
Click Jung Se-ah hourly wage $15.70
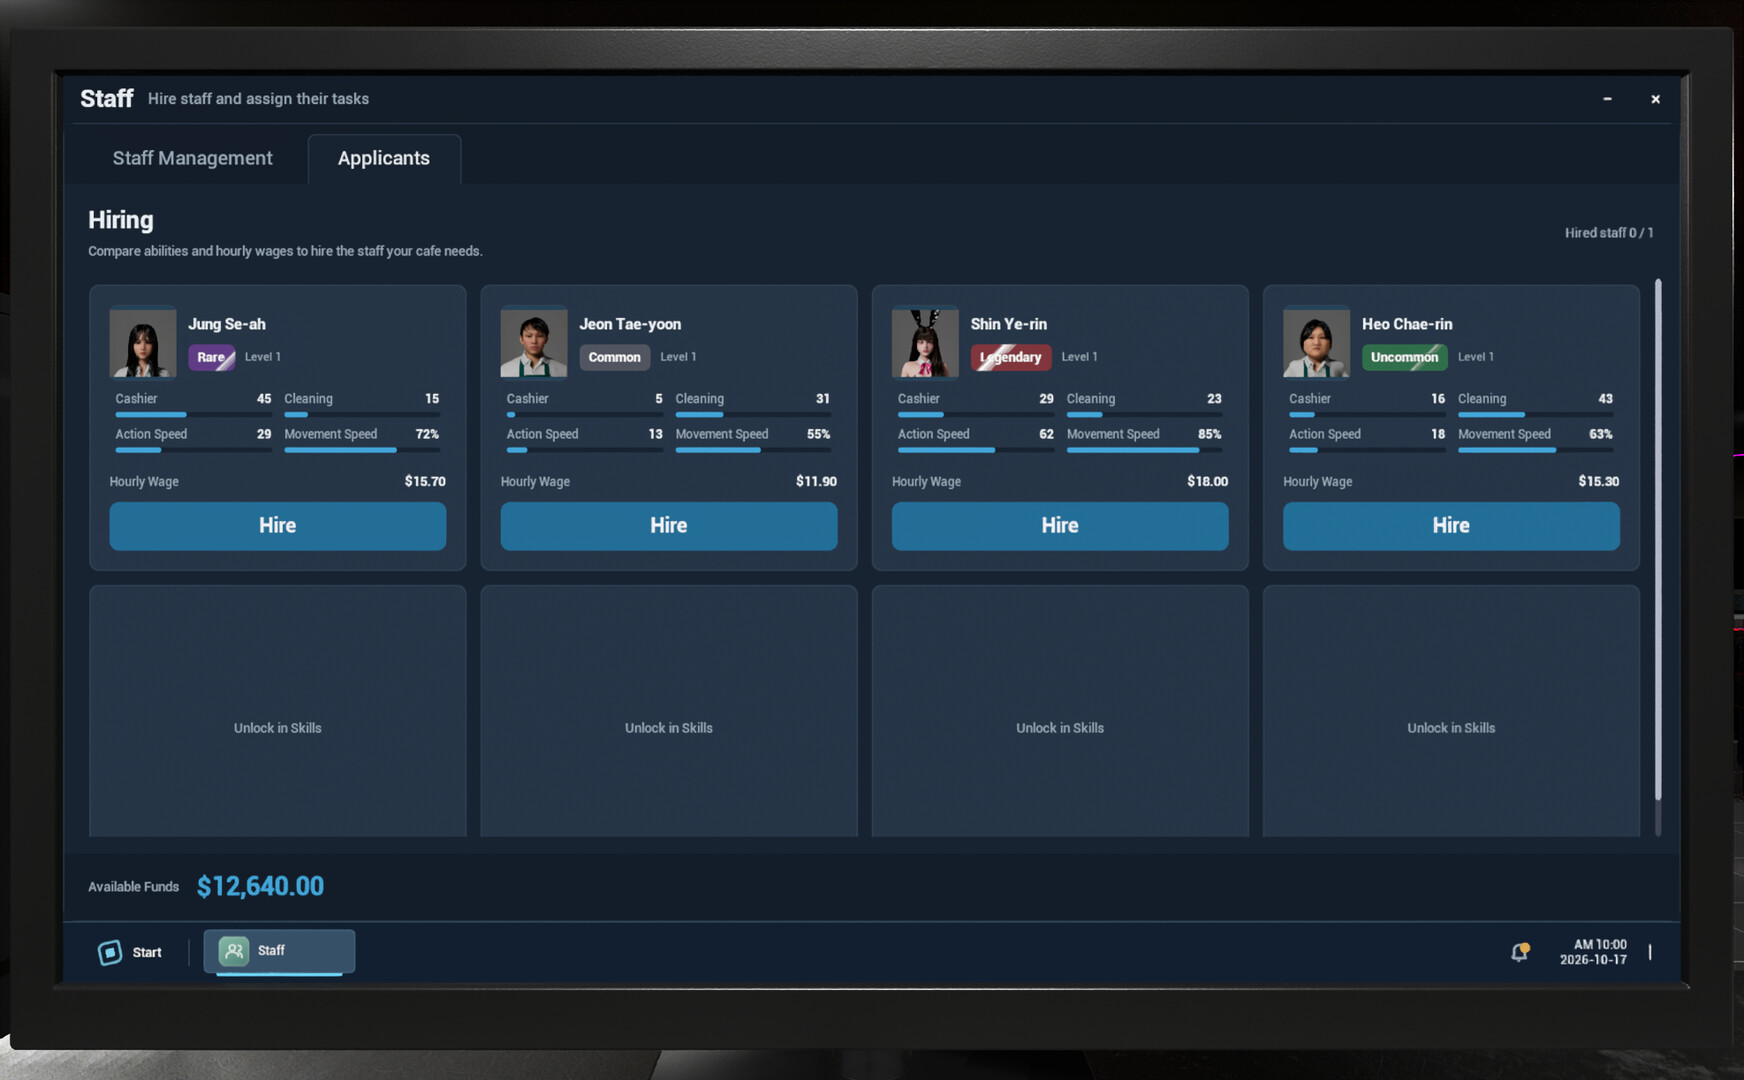[425, 481]
